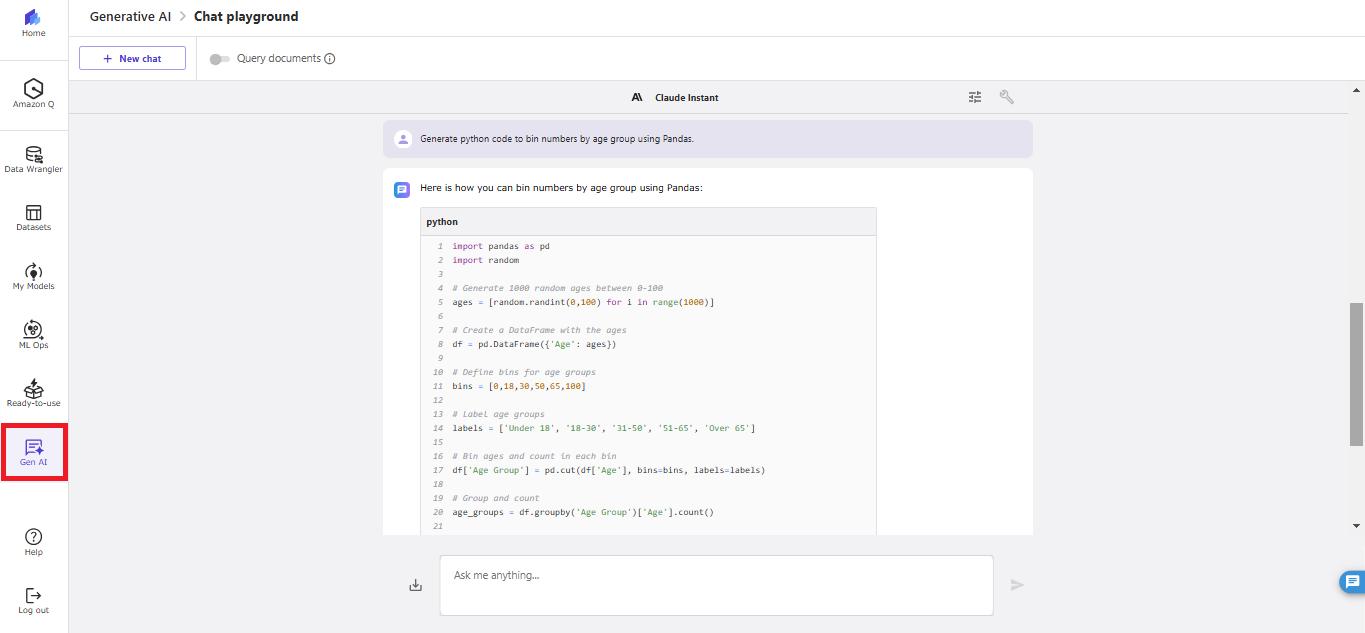Click the Query documents info icon
Image resolution: width=1365 pixels, height=633 pixels.
tap(330, 59)
